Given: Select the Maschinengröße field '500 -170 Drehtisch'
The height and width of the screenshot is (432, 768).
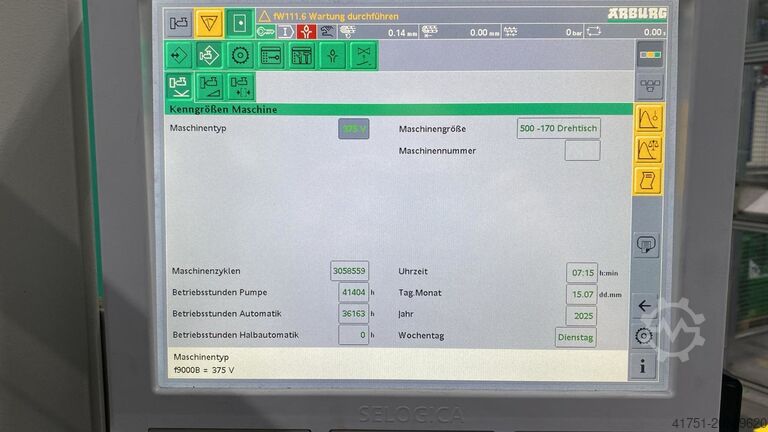Looking at the screenshot, I should pyautogui.click(x=558, y=128).
